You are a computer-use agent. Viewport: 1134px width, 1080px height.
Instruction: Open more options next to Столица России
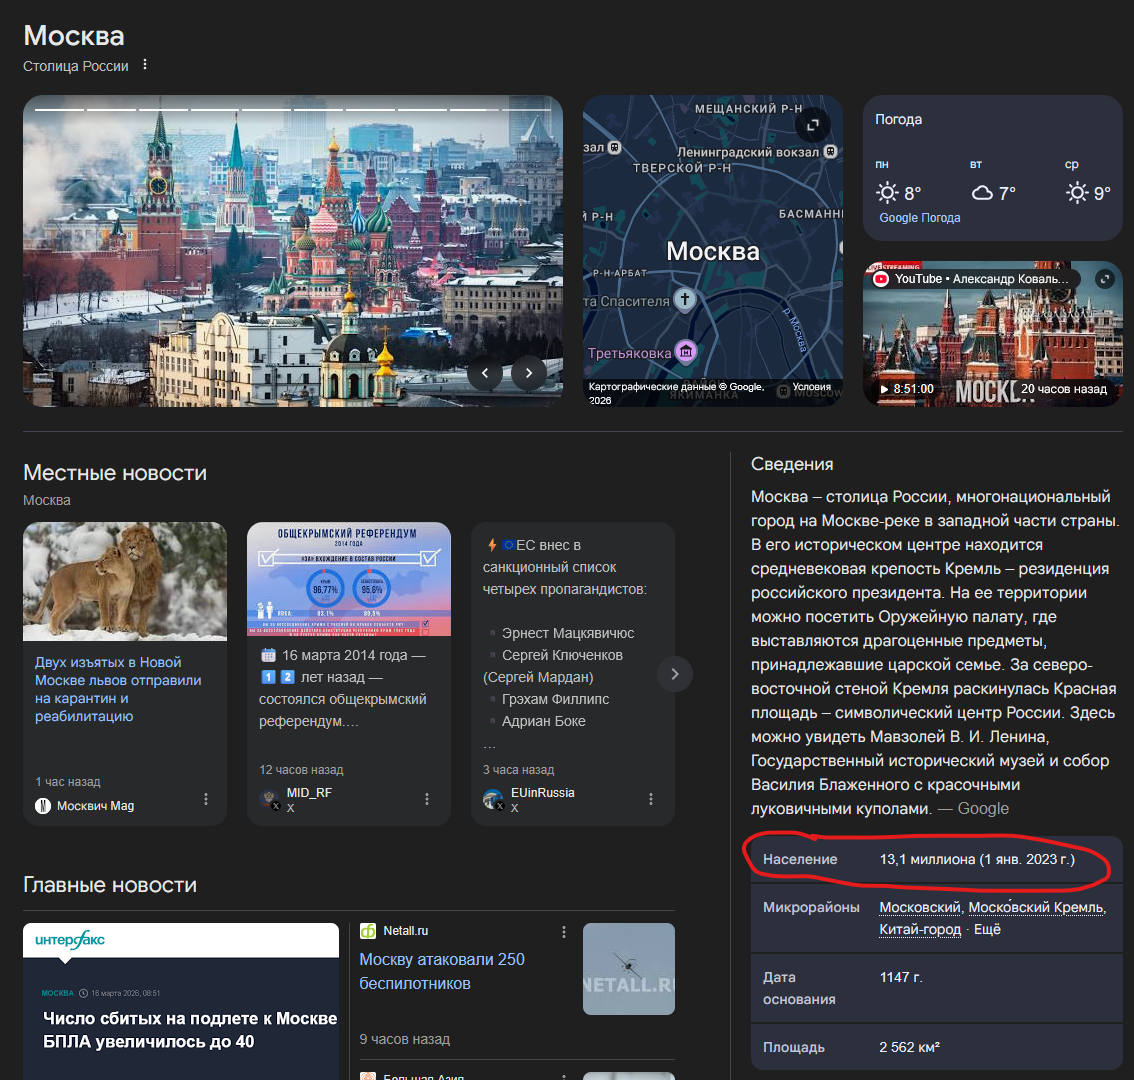[145, 65]
